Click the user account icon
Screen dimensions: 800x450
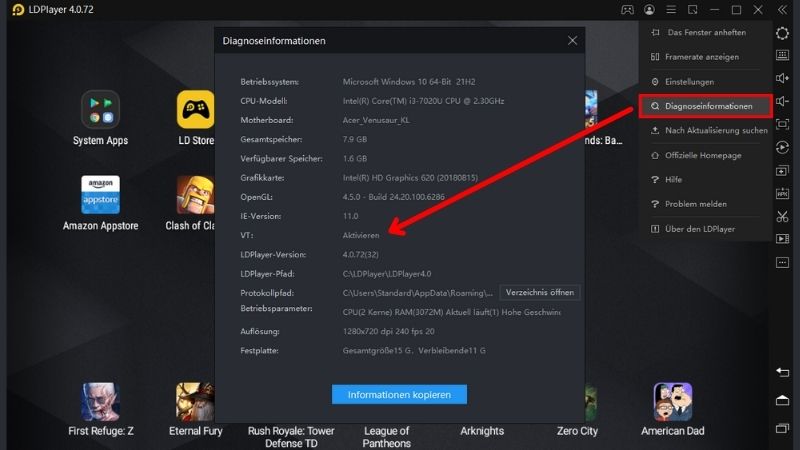click(649, 10)
